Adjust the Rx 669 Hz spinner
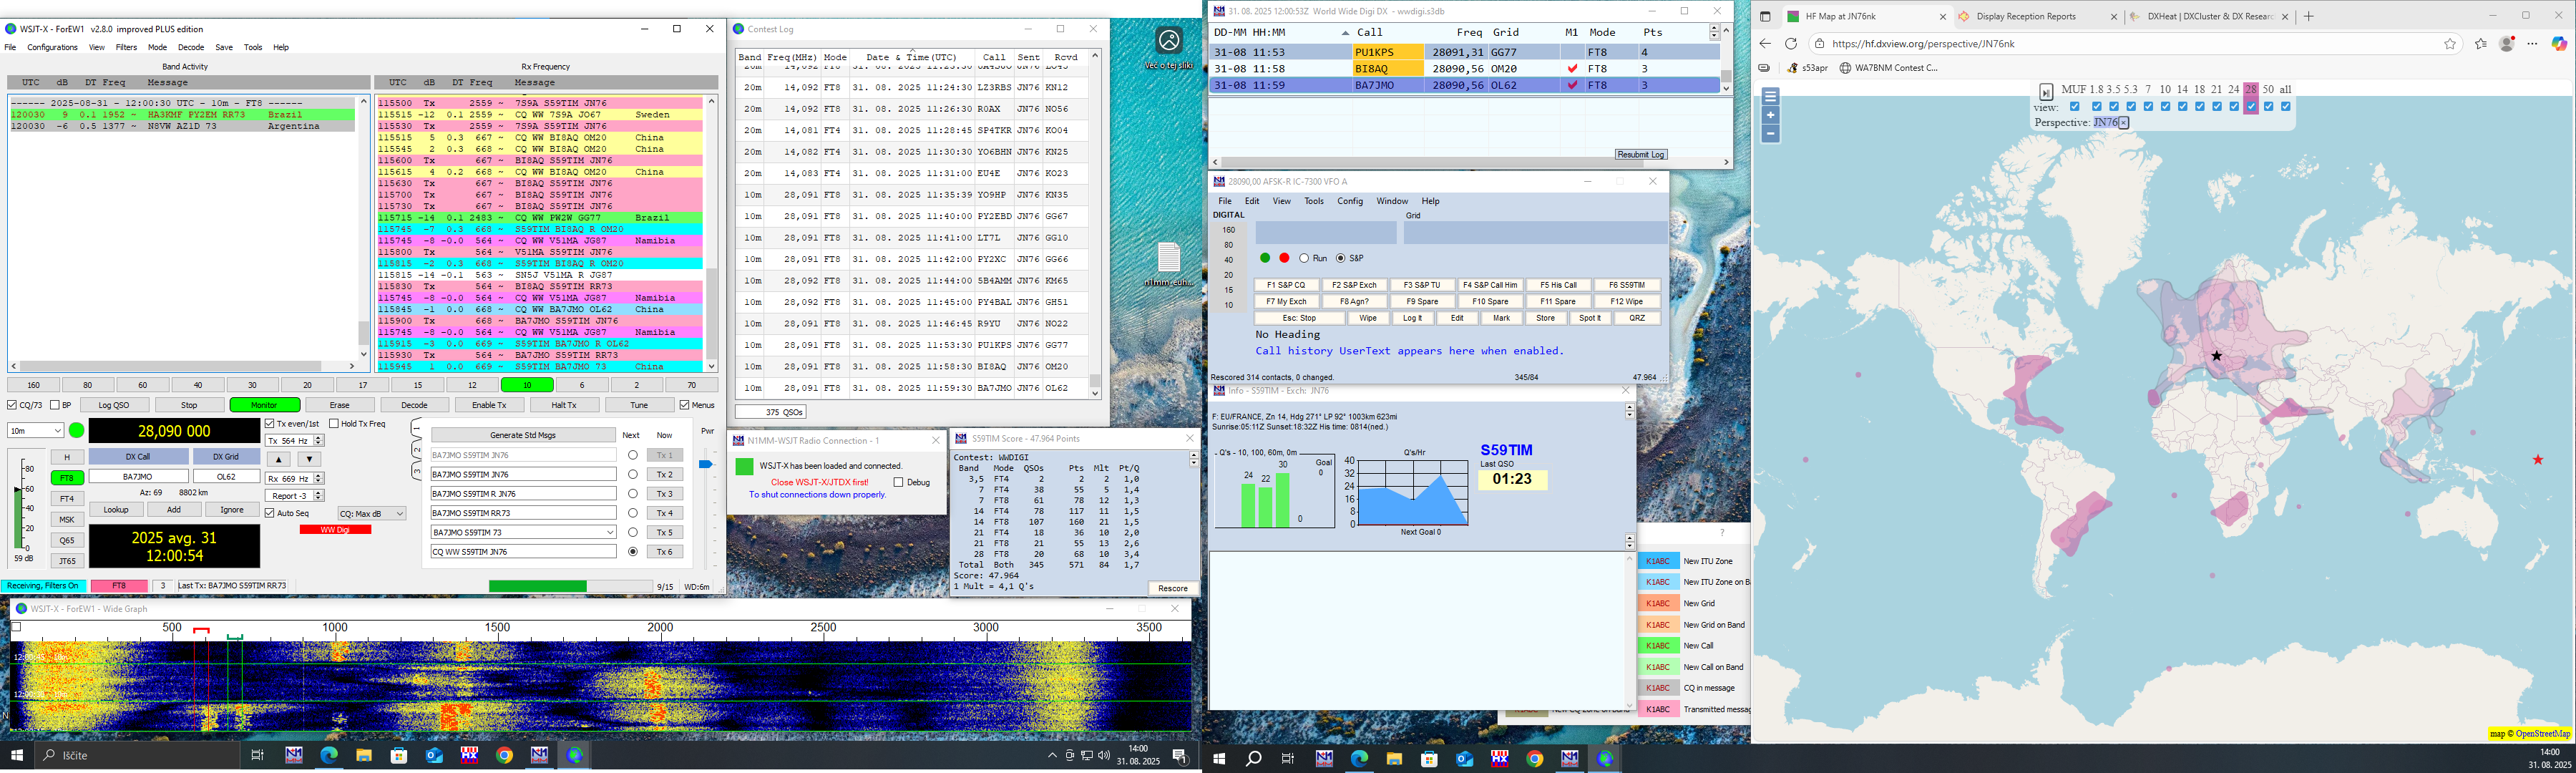The height and width of the screenshot is (773, 2576). coord(319,479)
